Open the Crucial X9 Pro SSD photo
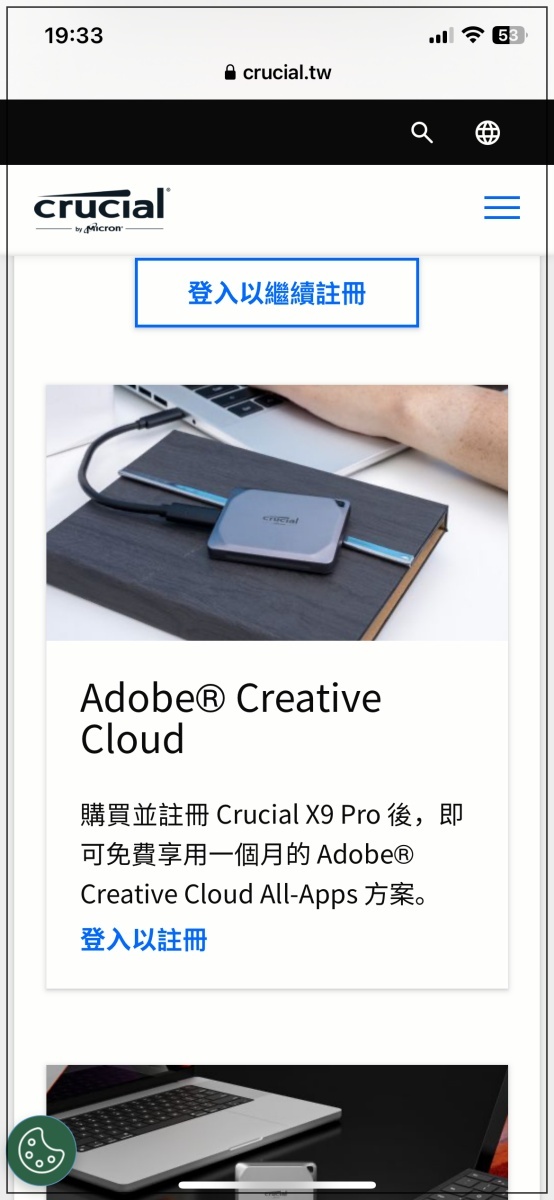The height and width of the screenshot is (1200, 554). pos(277,513)
